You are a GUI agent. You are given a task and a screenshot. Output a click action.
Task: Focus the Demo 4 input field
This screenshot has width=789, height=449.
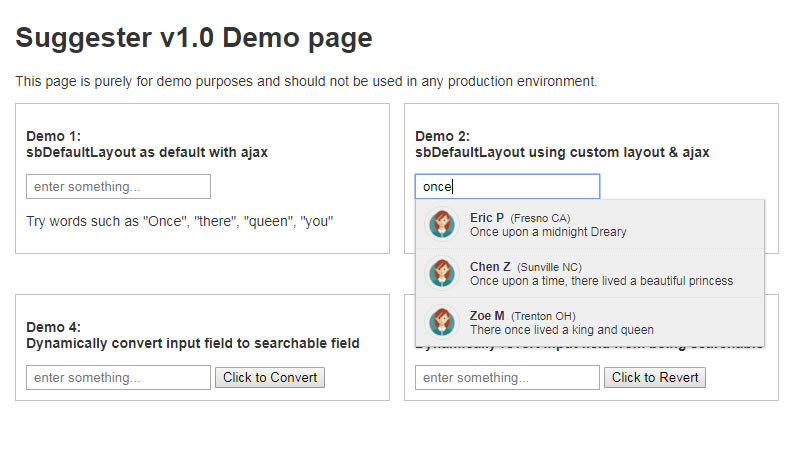pyautogui.click(x=118, y=378)
